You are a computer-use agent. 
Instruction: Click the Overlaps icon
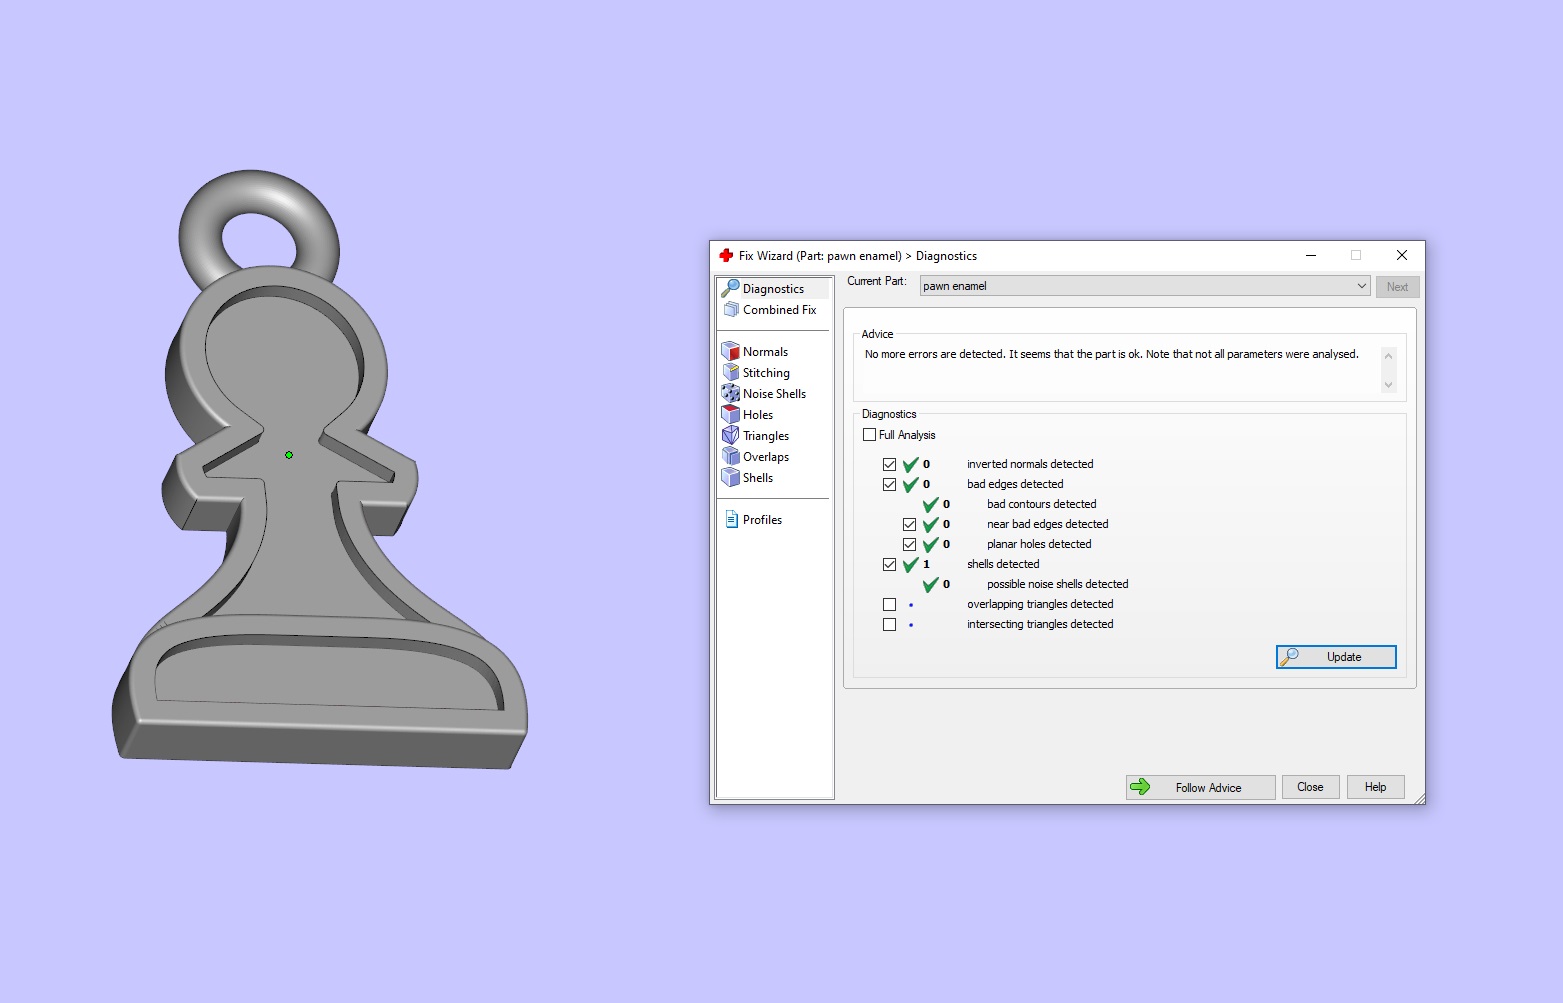tap(731, 457)
